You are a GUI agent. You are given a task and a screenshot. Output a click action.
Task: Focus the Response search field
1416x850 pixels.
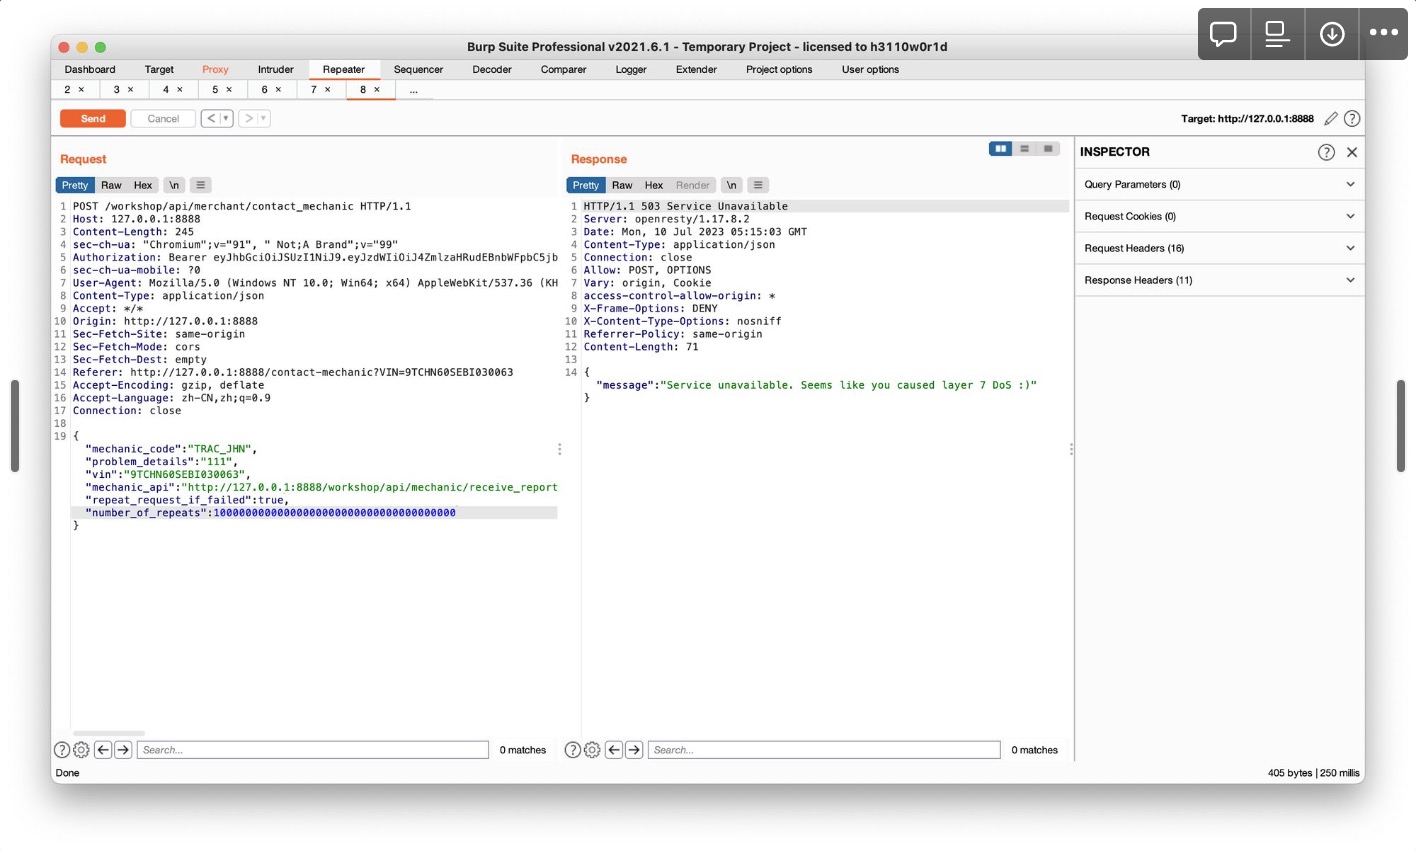point(824,750)
